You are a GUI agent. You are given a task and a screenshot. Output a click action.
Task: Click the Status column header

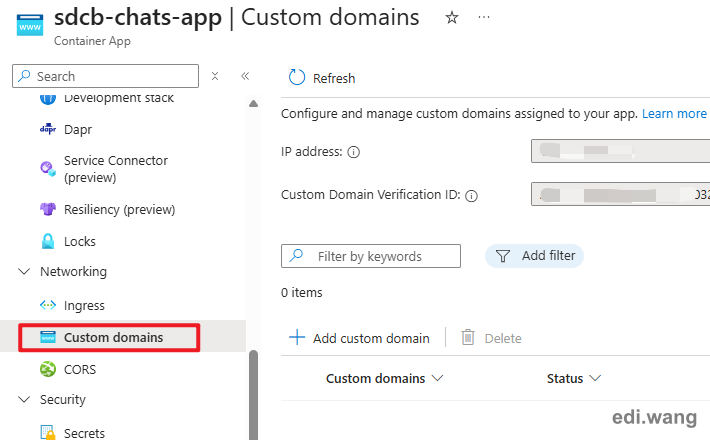coord(565,378)
